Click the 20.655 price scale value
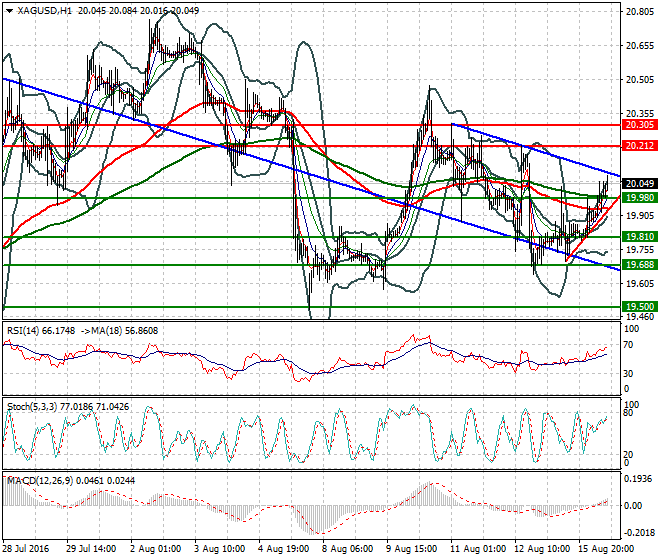 tap(640, 46)
